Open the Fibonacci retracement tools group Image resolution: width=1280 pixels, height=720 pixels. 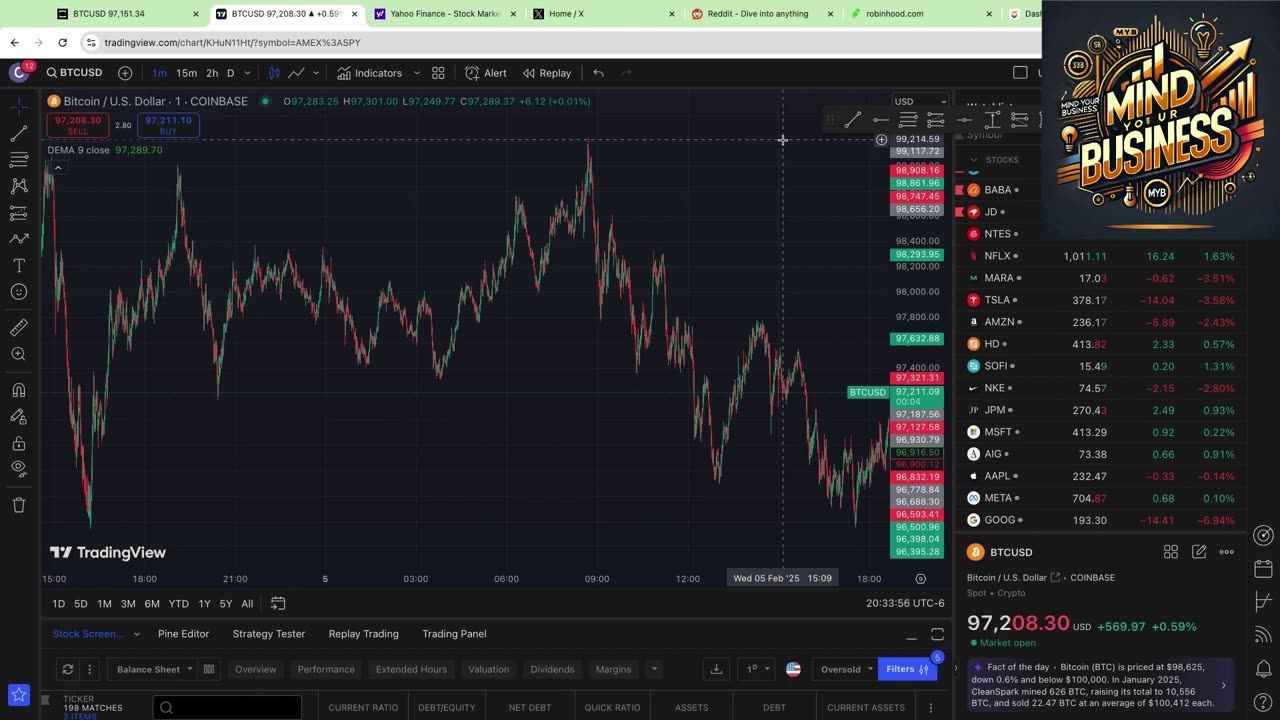pyautogui.click(x=18, y=159)
